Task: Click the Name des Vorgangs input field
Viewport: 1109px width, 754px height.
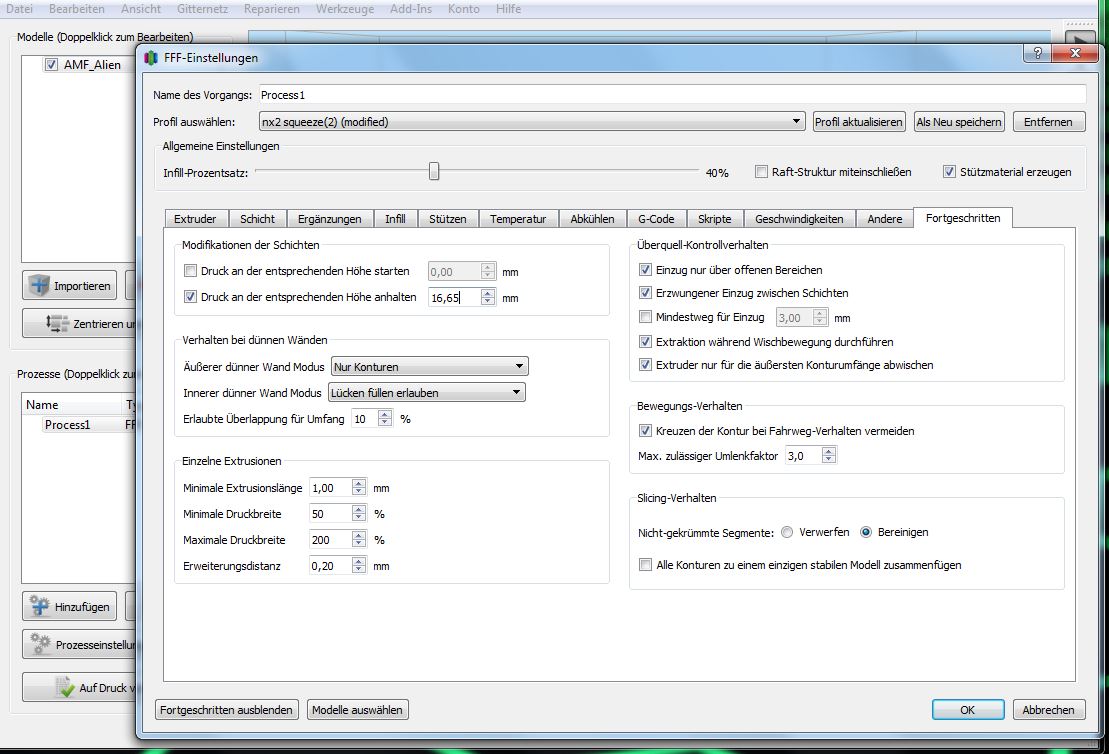Action: click(x=672, y=94)
